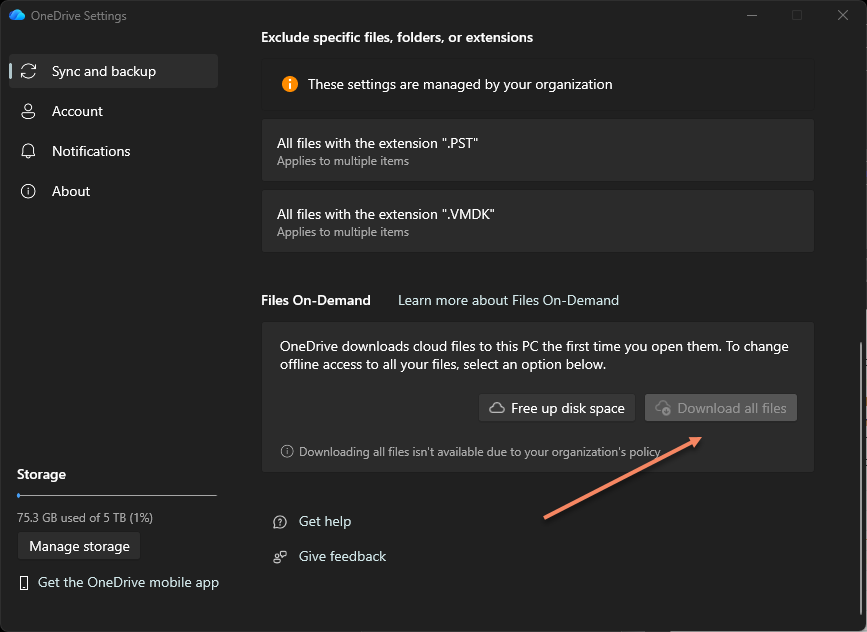Click "These settings are managed by your organization"
867x632 pixels.
point(460,84)
